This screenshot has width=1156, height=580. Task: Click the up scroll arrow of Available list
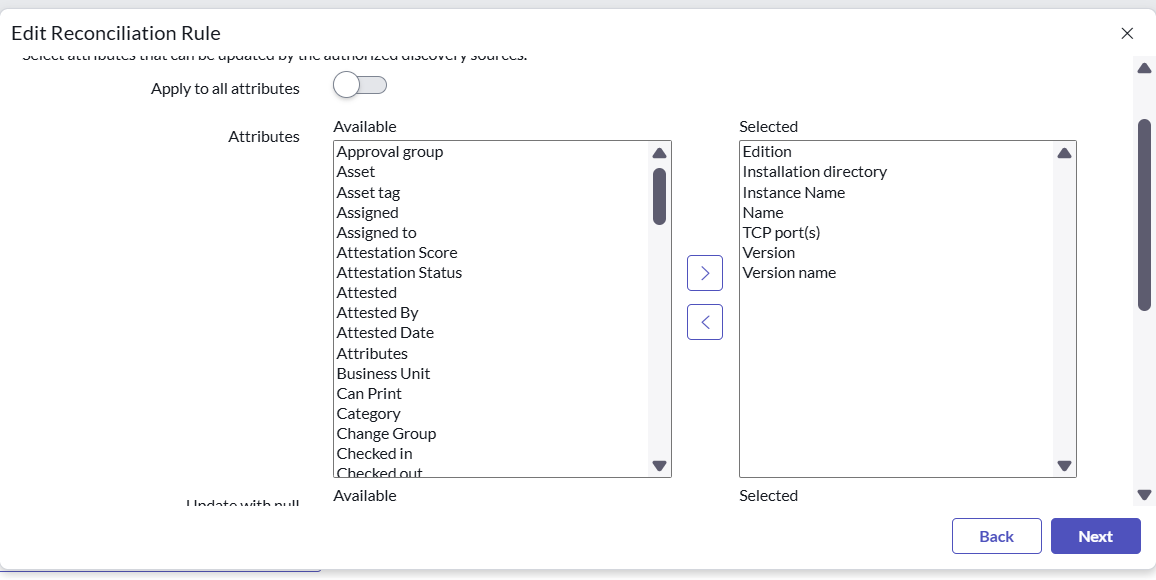click(x=659, y=151)
